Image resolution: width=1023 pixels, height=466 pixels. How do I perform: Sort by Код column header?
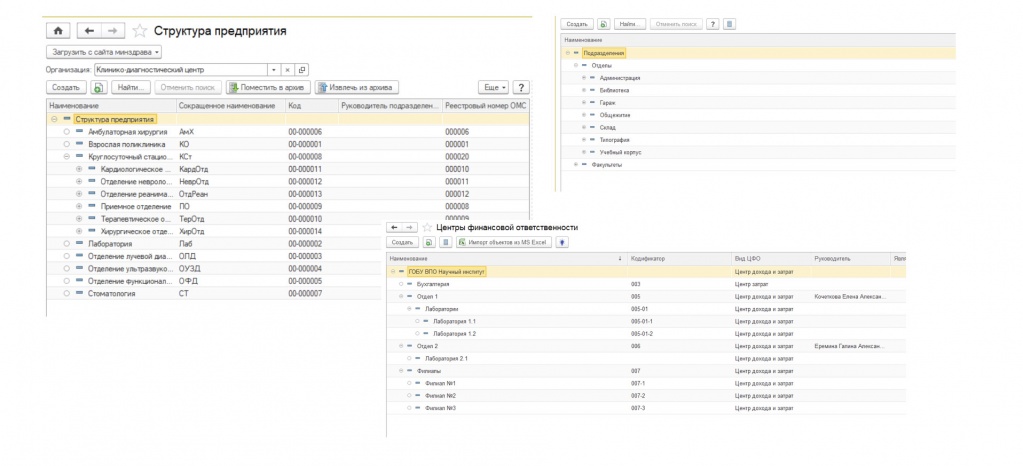point(311,106)
